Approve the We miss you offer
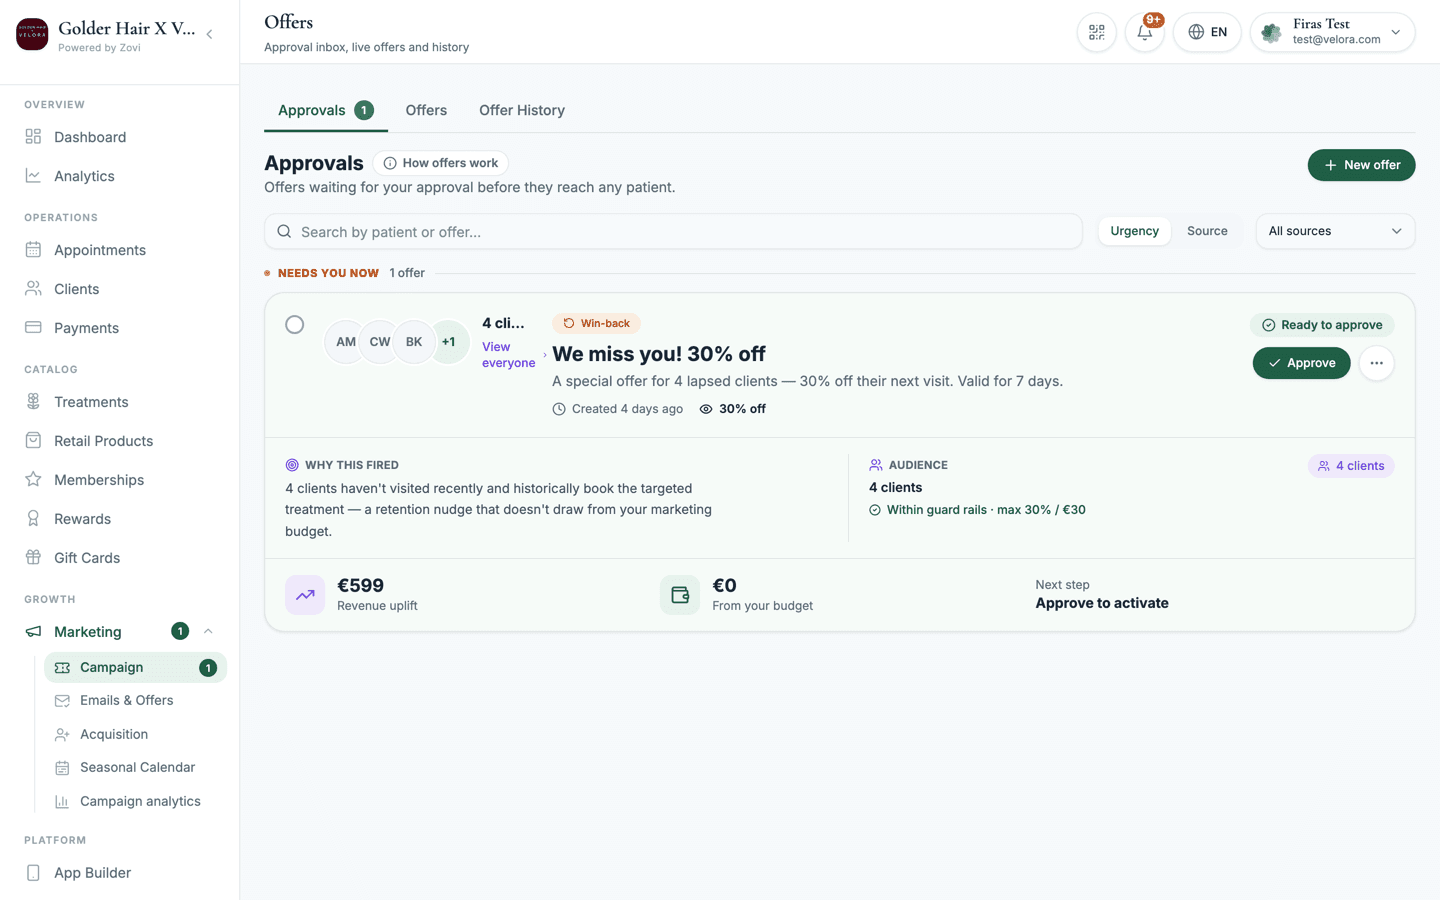The height and width of the screenshot is (900, 1440). pos(1301,363)
